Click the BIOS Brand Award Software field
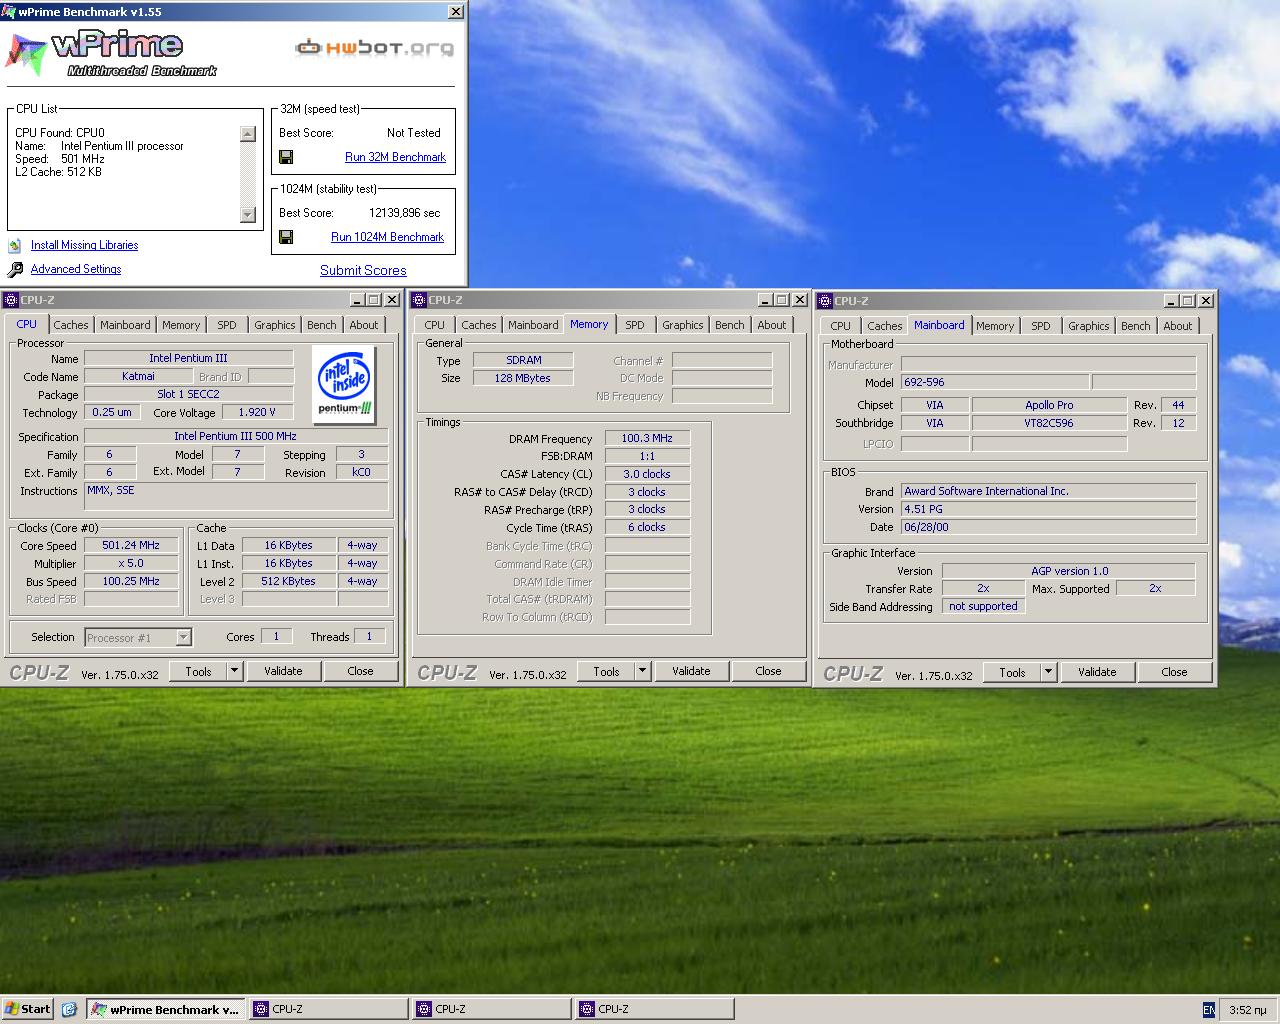Screen dimensions: 1280x1024 coord(1049,491)
